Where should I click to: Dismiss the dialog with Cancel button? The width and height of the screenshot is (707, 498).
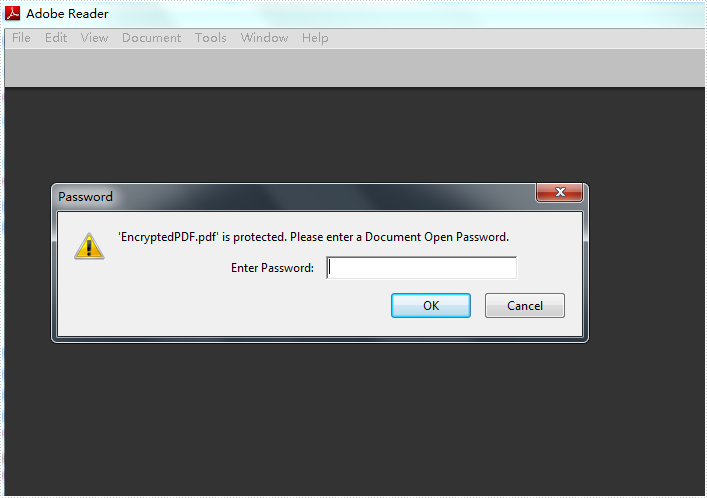tap(524, 305)
